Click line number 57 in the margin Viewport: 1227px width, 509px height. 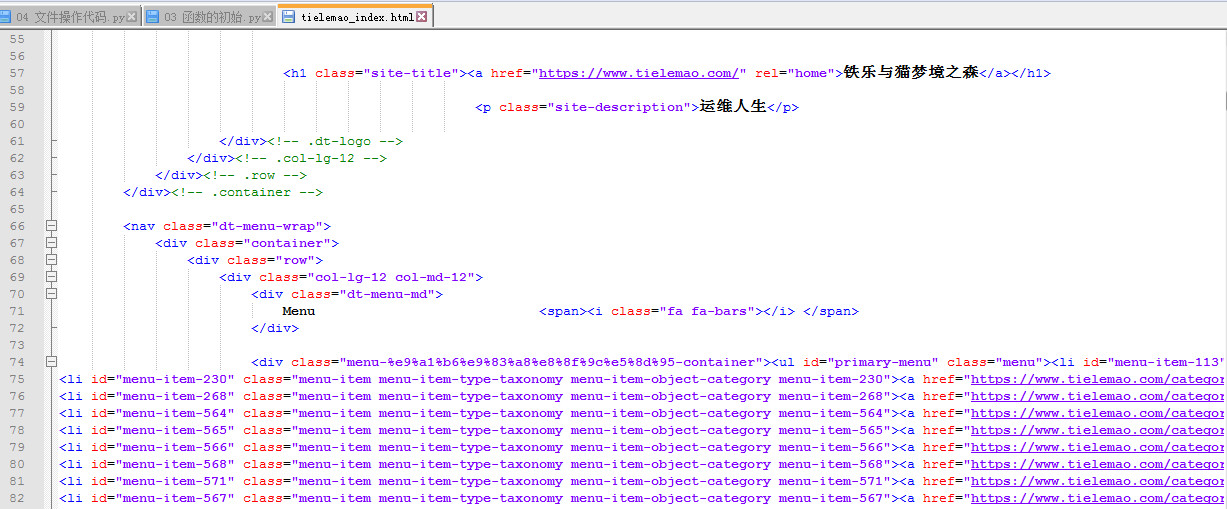click(16, 73)
